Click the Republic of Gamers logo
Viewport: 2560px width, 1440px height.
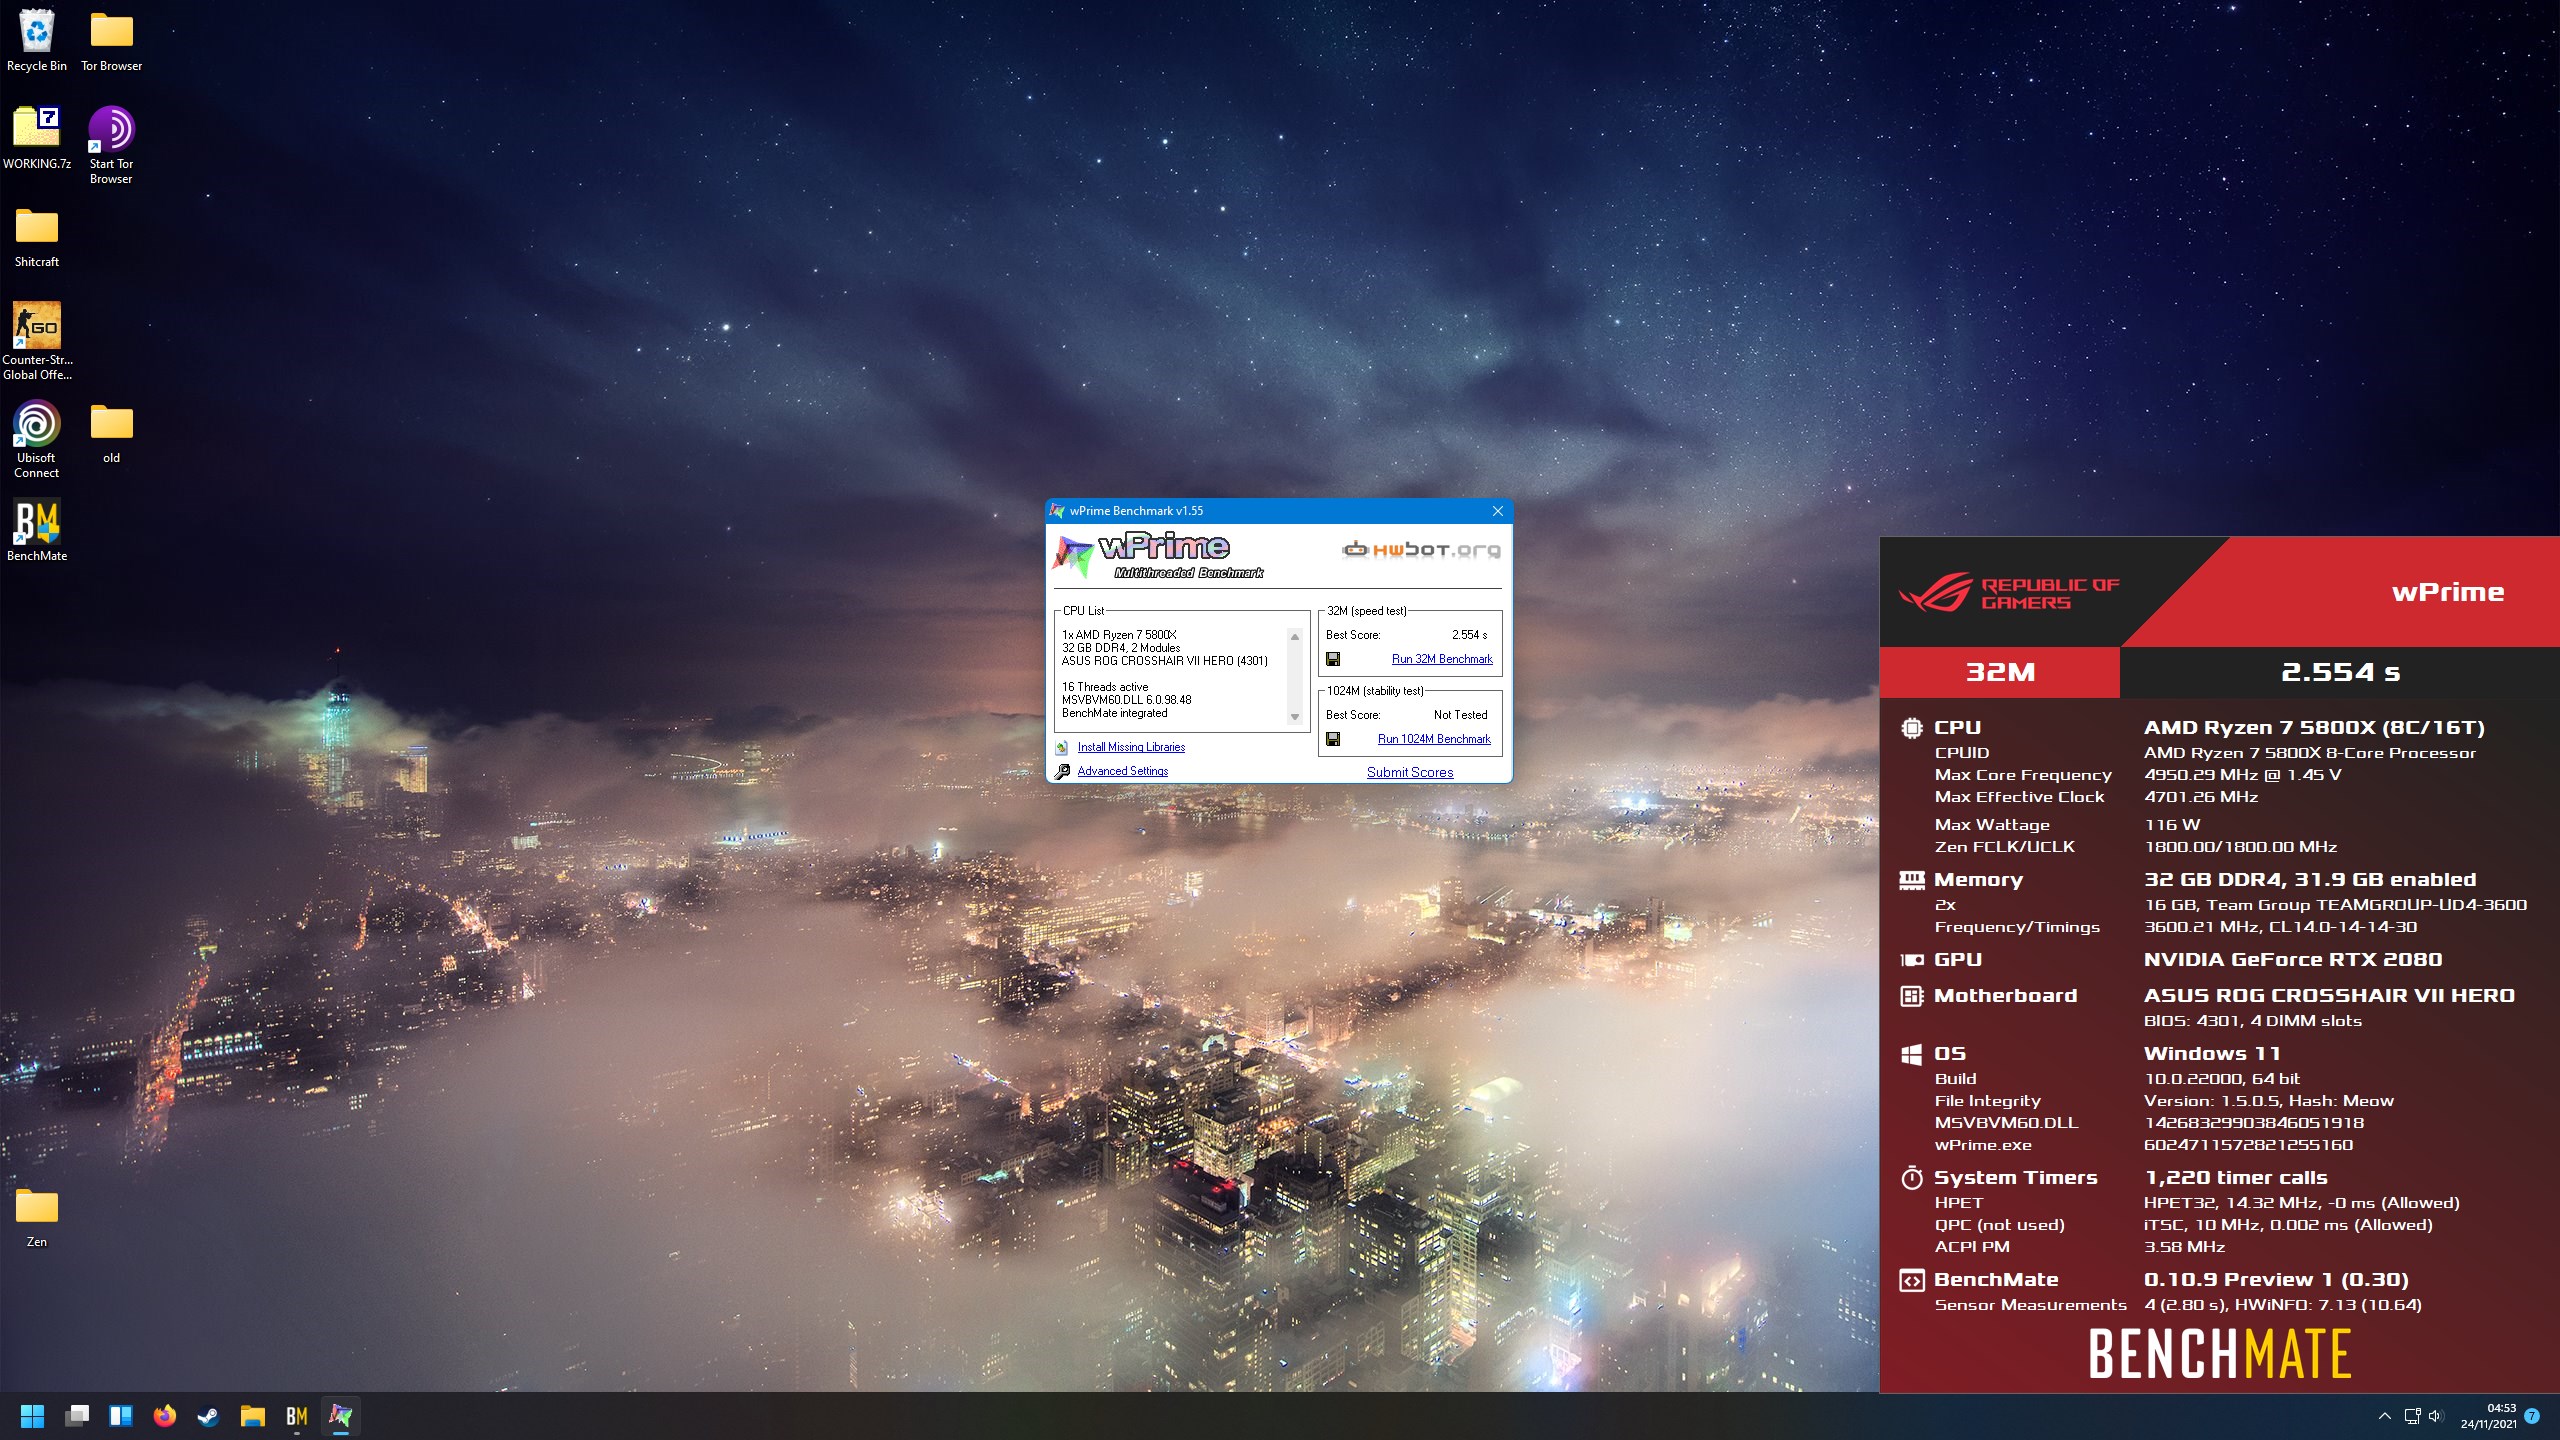click(2009, 593)
